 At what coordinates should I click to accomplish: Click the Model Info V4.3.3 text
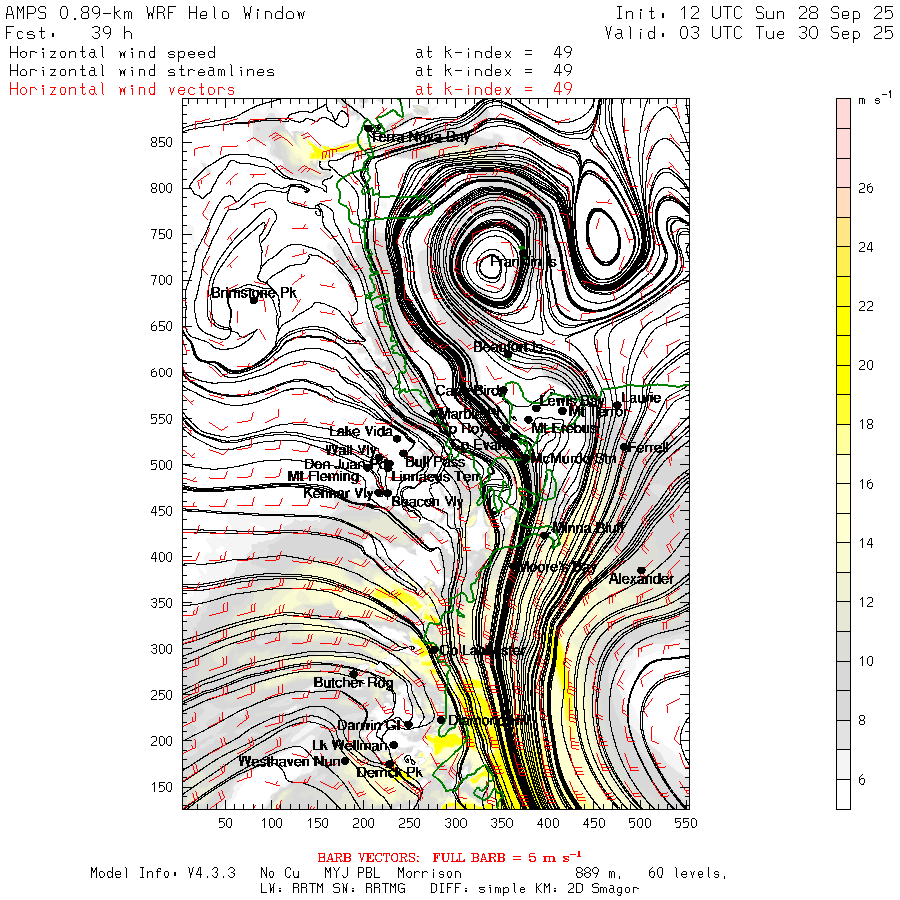pos(163,873)
